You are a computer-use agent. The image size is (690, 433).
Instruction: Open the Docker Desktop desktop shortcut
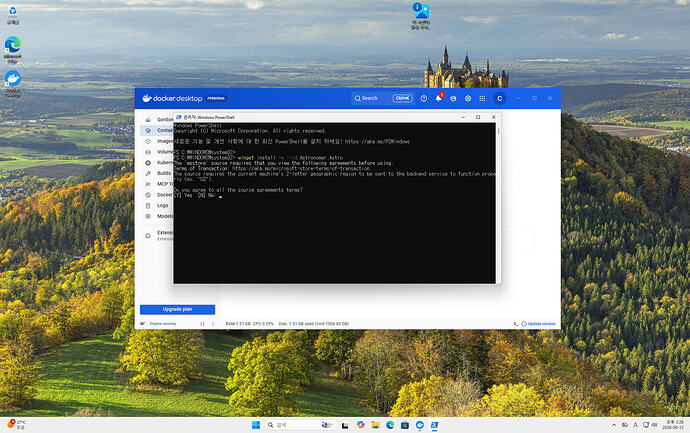(13, 84)
